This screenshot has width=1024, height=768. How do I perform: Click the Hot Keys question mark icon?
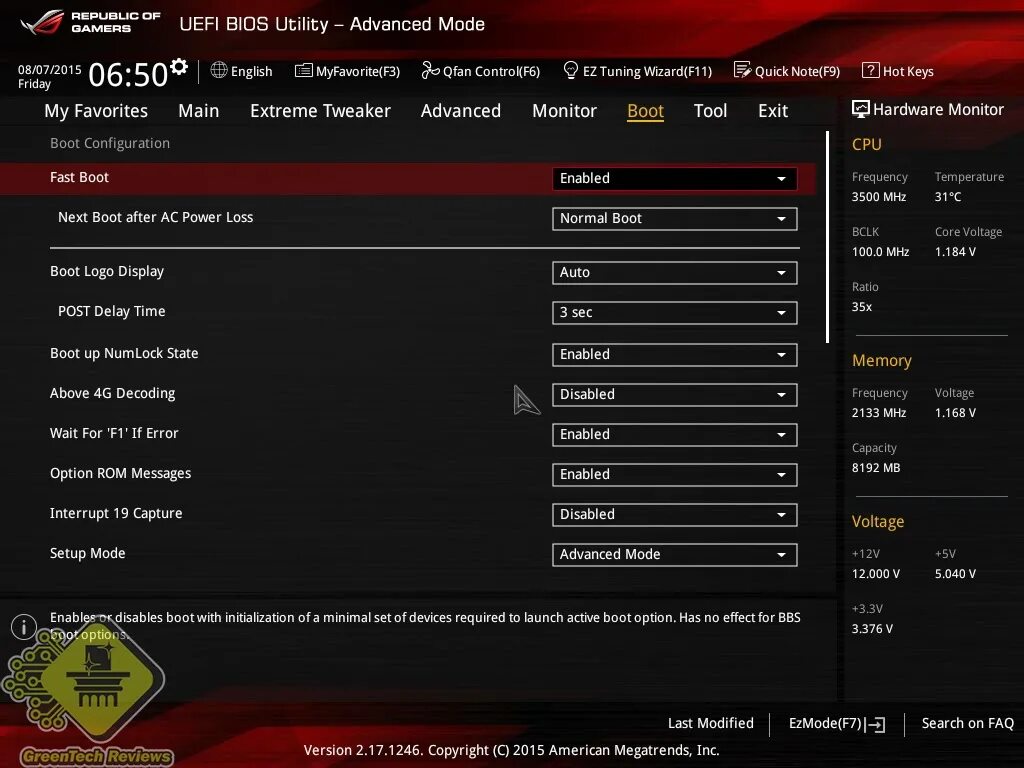[871, 71]
